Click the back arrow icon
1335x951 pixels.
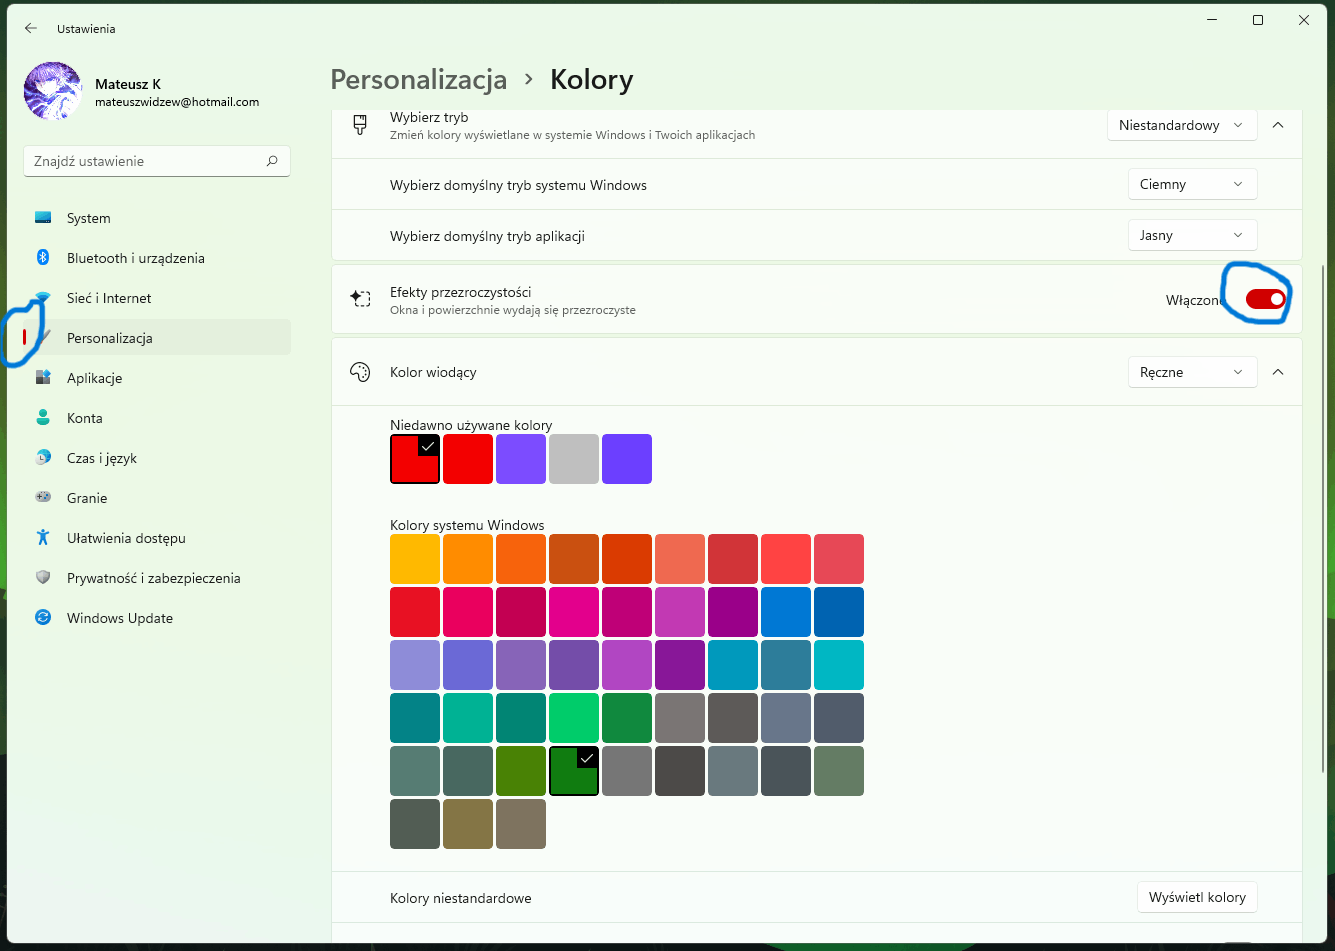tap(31, 29)
